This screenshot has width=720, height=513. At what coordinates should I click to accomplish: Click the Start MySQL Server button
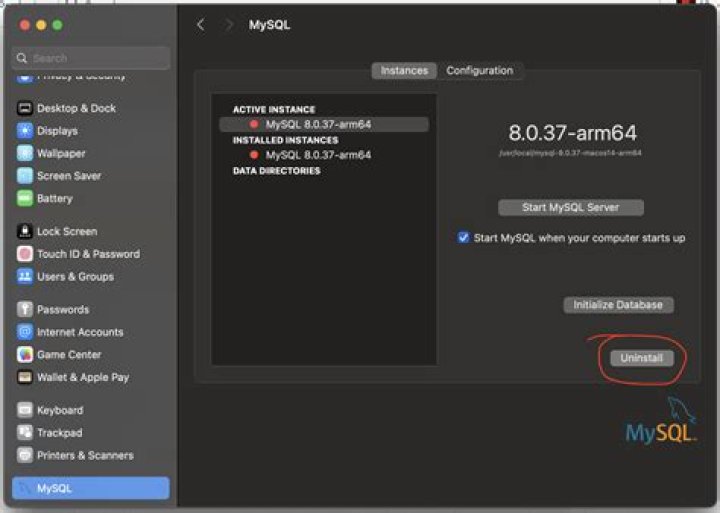pyautogui.click(x=571, y=207)
